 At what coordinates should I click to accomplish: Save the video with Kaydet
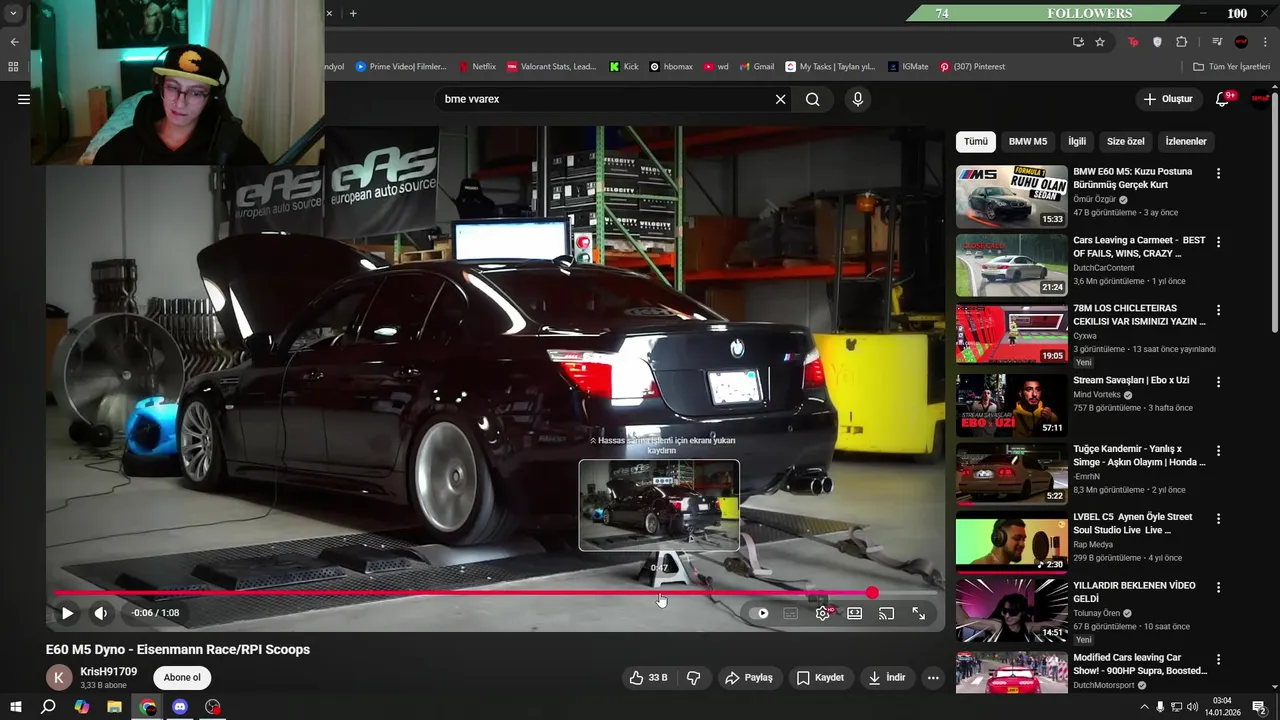820,677
